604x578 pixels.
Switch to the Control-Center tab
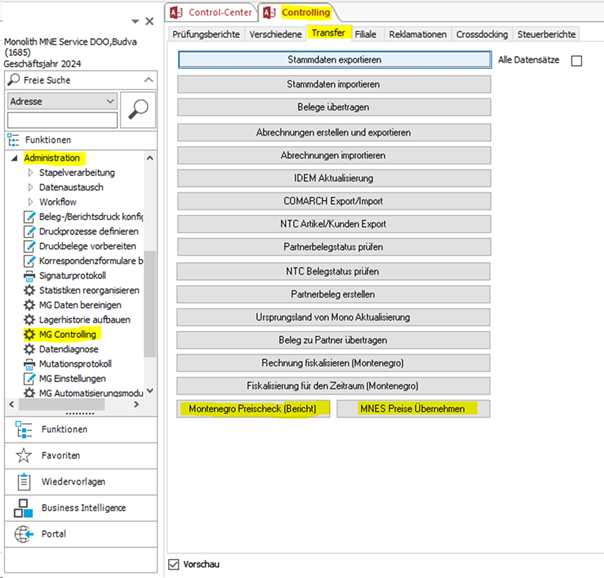click(x=209, y=12)
